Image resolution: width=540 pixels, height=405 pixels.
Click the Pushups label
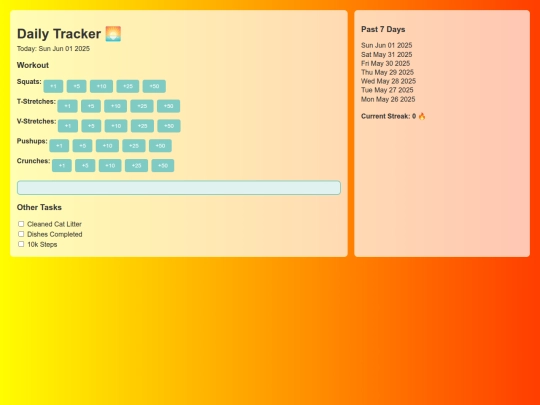click(x=32, y=141)
